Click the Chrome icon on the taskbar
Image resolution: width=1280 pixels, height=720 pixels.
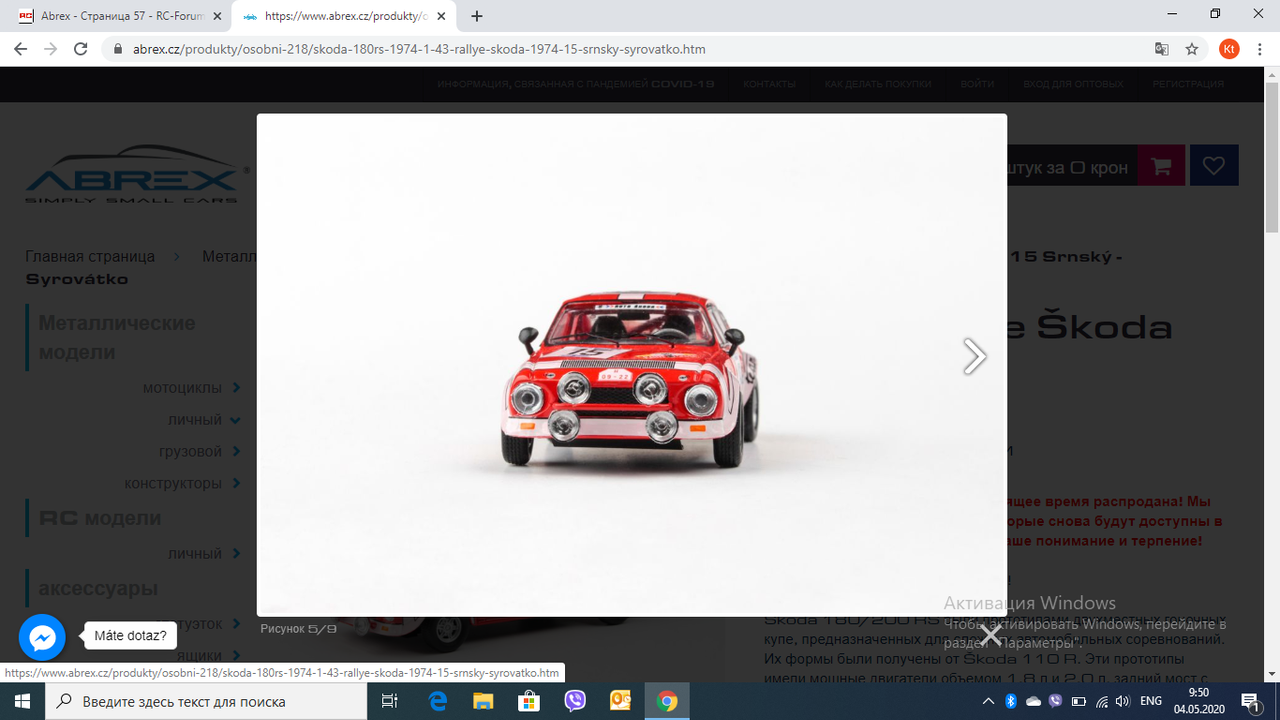[x=667, y=701]
